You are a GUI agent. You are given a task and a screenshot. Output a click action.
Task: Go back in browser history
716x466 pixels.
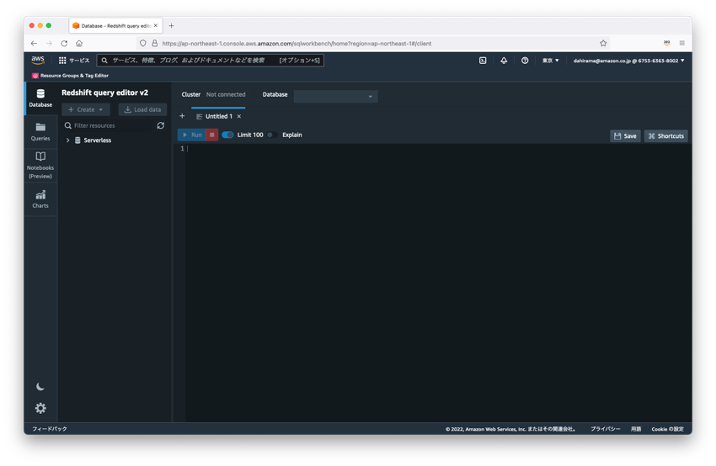click(x=34, y=43)
